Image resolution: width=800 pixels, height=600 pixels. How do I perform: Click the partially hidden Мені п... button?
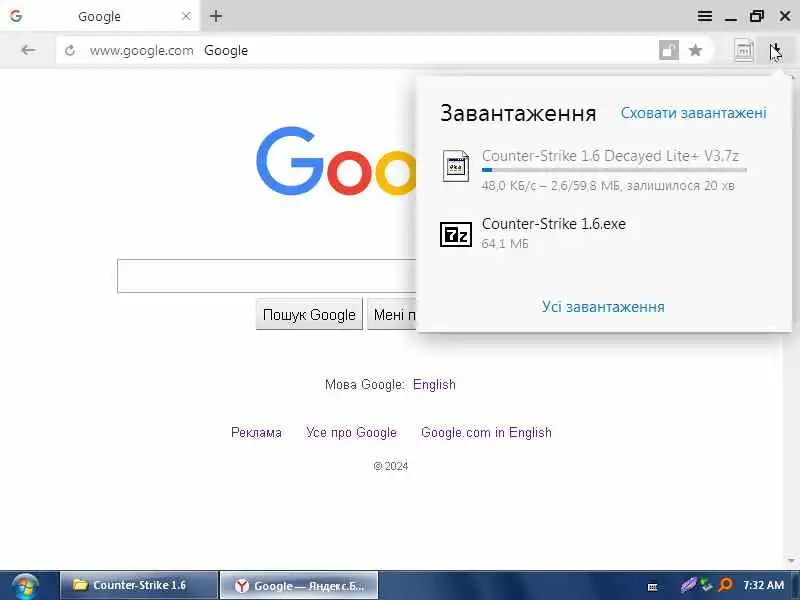tap(391, 314)
